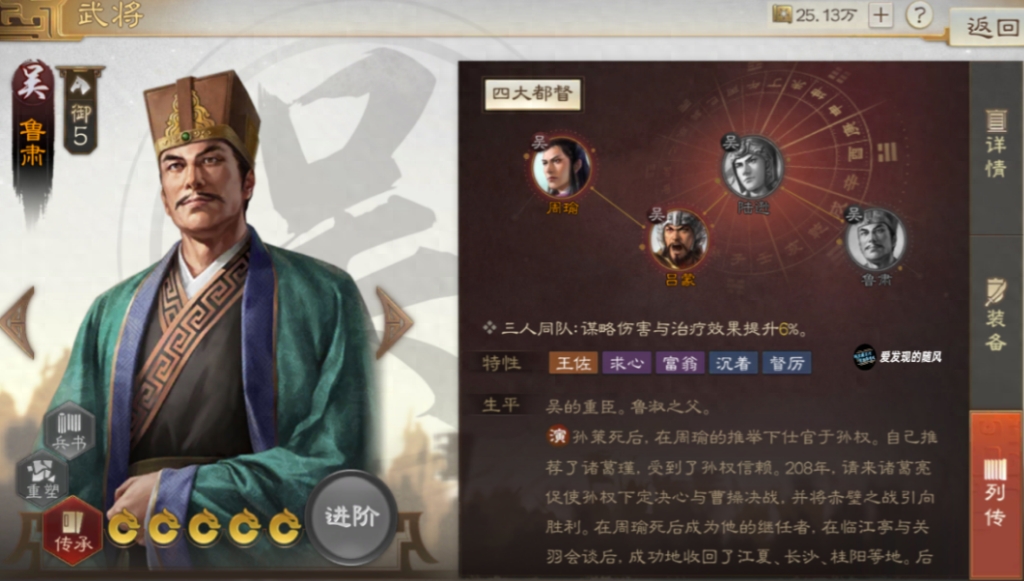Select 吕蒙 portrait in bond chart
Viewport: 1024px width, 581px height.
coord(679,240)
